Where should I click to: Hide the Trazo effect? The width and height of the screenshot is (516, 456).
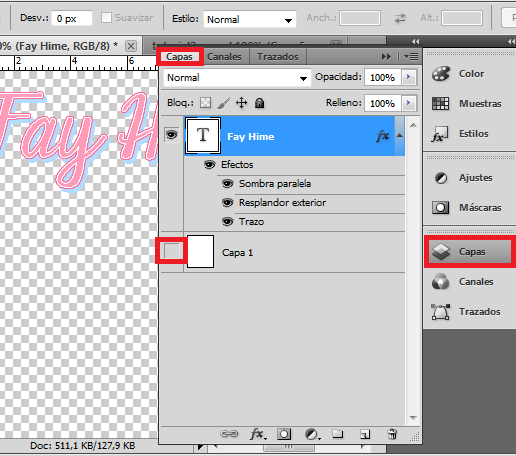(x=227, y=222)
